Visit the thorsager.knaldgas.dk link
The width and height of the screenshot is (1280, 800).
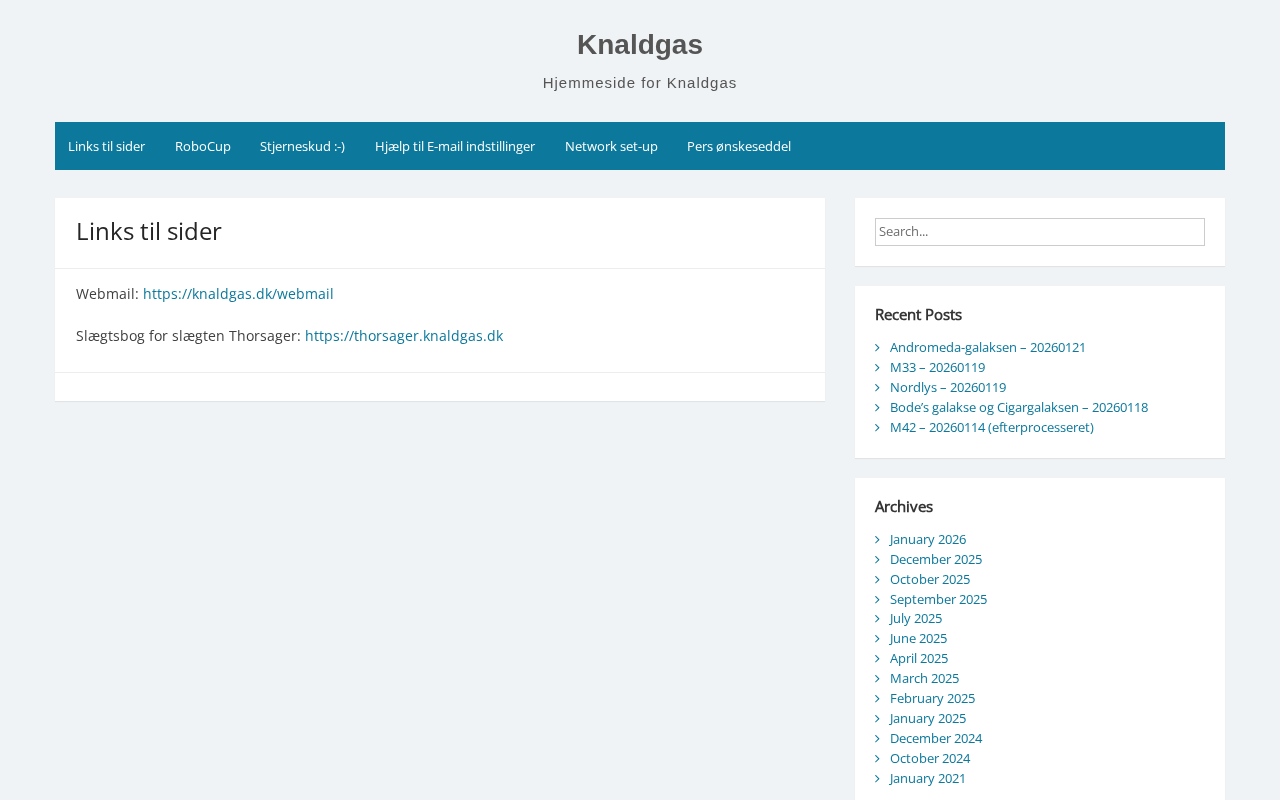[x=404, y=336]
